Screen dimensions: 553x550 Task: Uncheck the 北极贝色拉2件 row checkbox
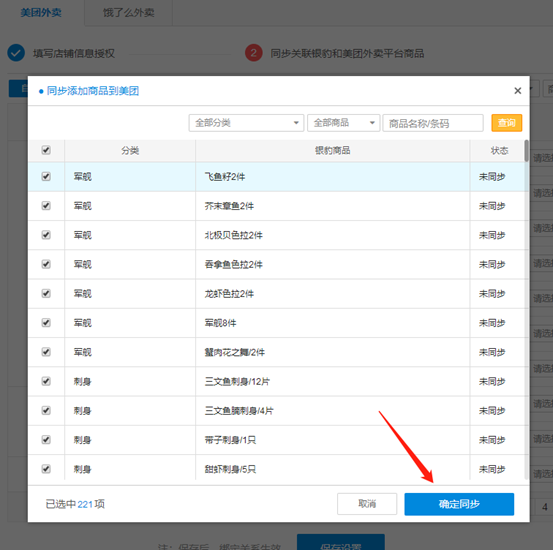tap(46, 235)
